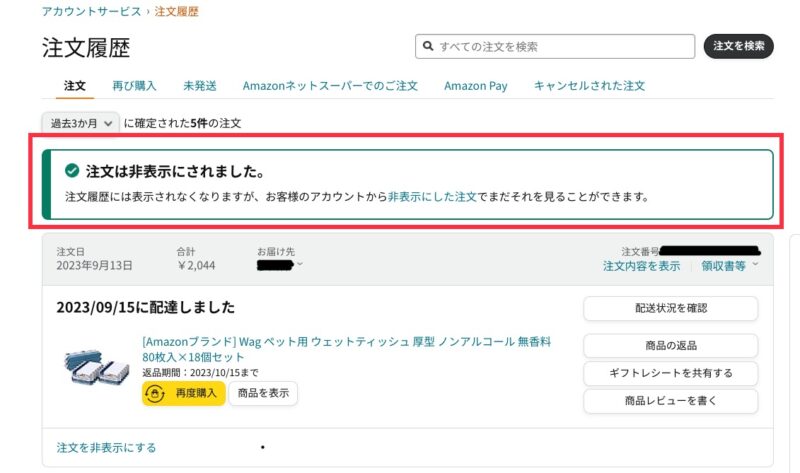Click the アカウントサービス breadcrumb link
The height and width of the screenshot is (473, 800).
[91, 11]
